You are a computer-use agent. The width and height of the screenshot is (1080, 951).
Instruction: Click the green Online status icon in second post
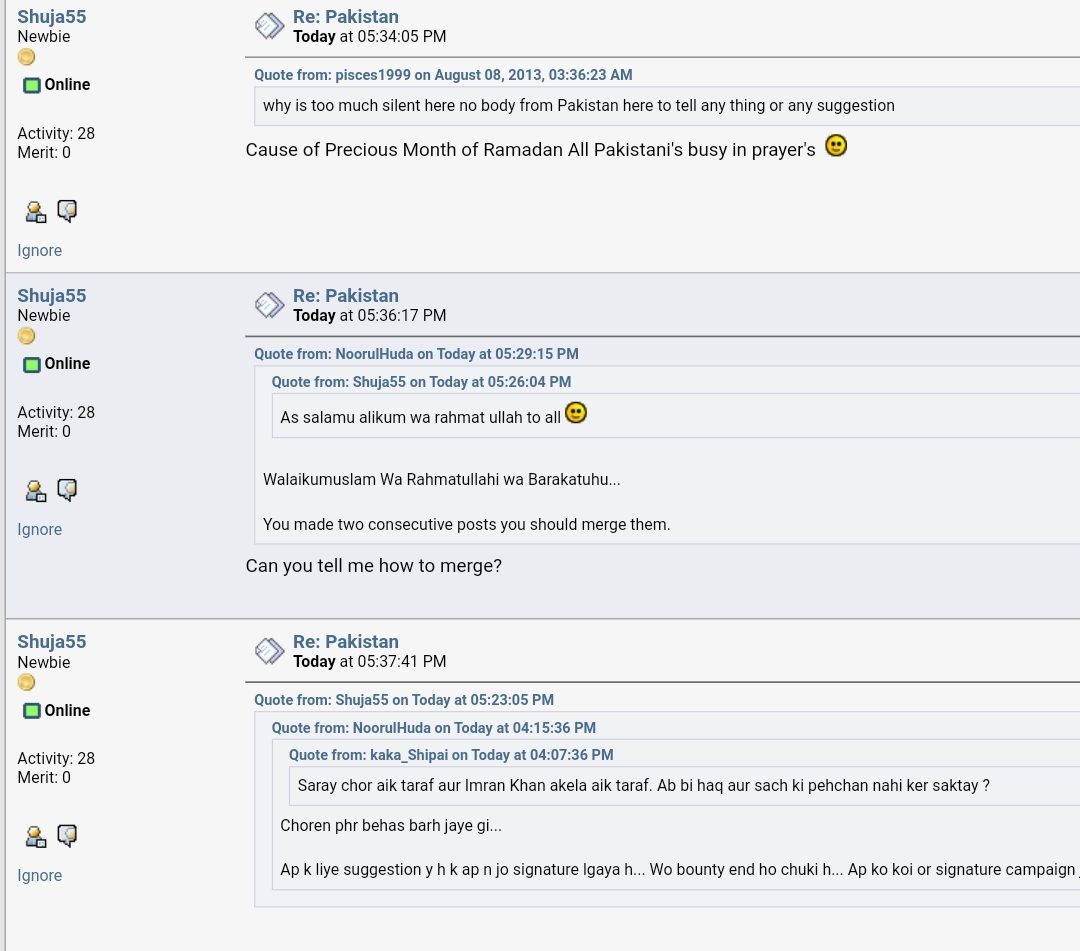[32, 364]
